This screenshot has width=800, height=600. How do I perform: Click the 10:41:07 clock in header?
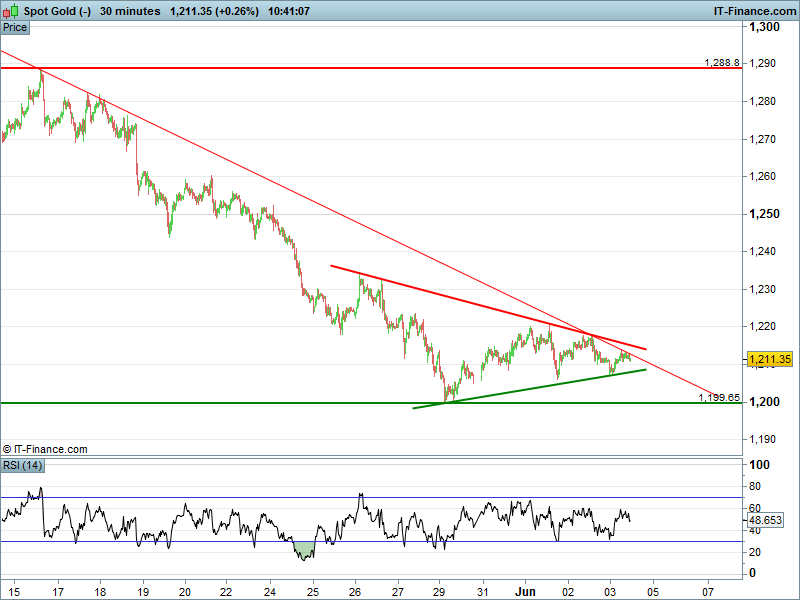(289, 11)
